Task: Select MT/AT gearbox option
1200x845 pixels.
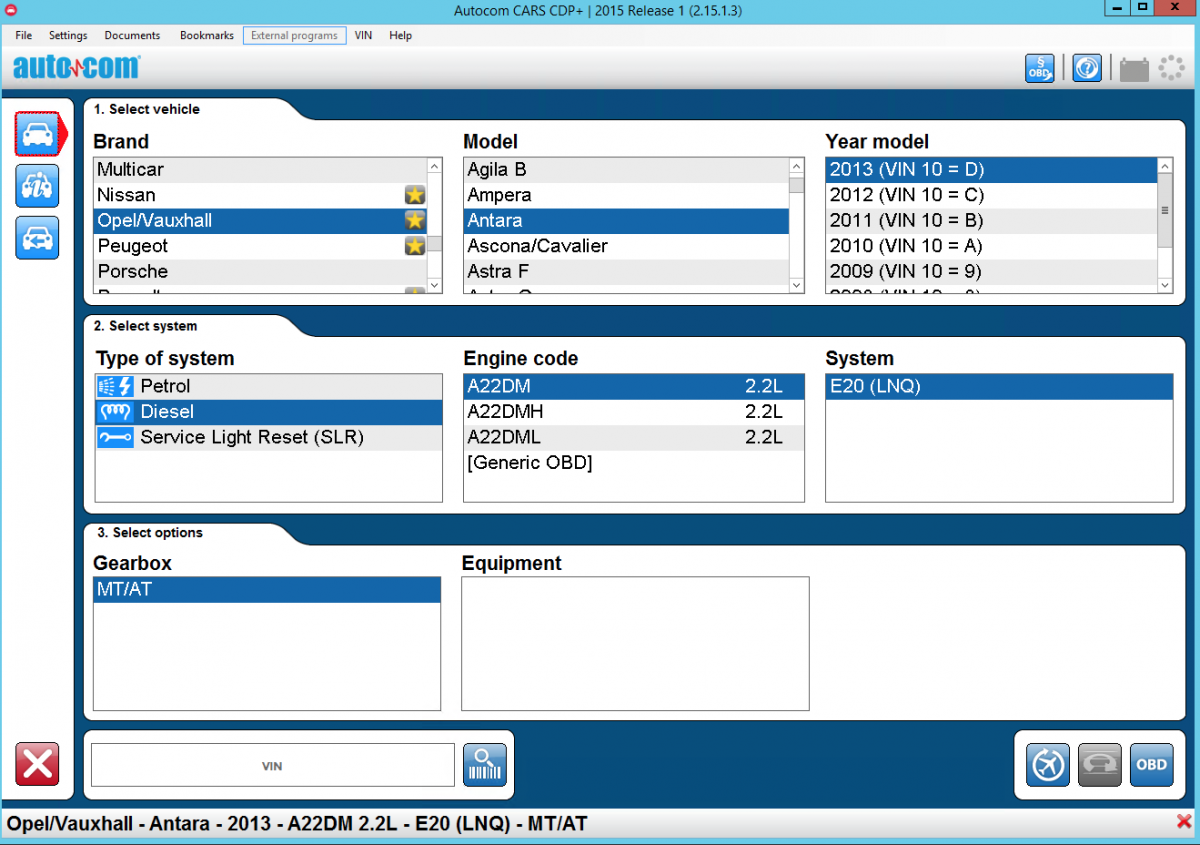Action: [267, 590]
